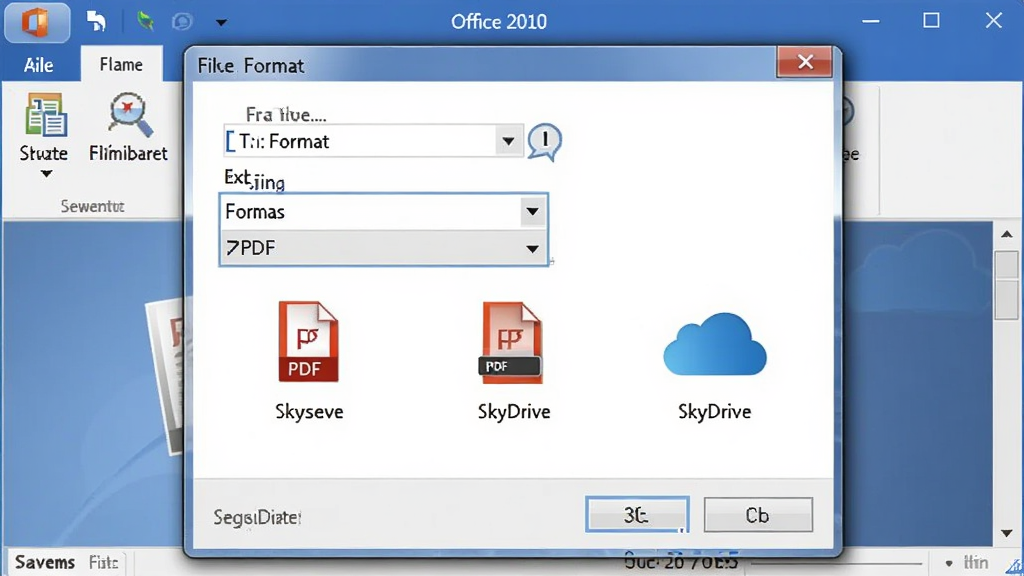Screen dimensions: 1024x576
Task: Minimize the Office 2010 window
Action: 871,22
